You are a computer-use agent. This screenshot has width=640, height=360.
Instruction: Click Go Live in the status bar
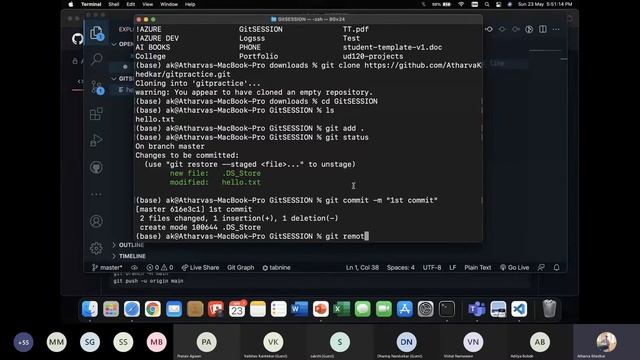pyautogui.click(x=514, y=267)
